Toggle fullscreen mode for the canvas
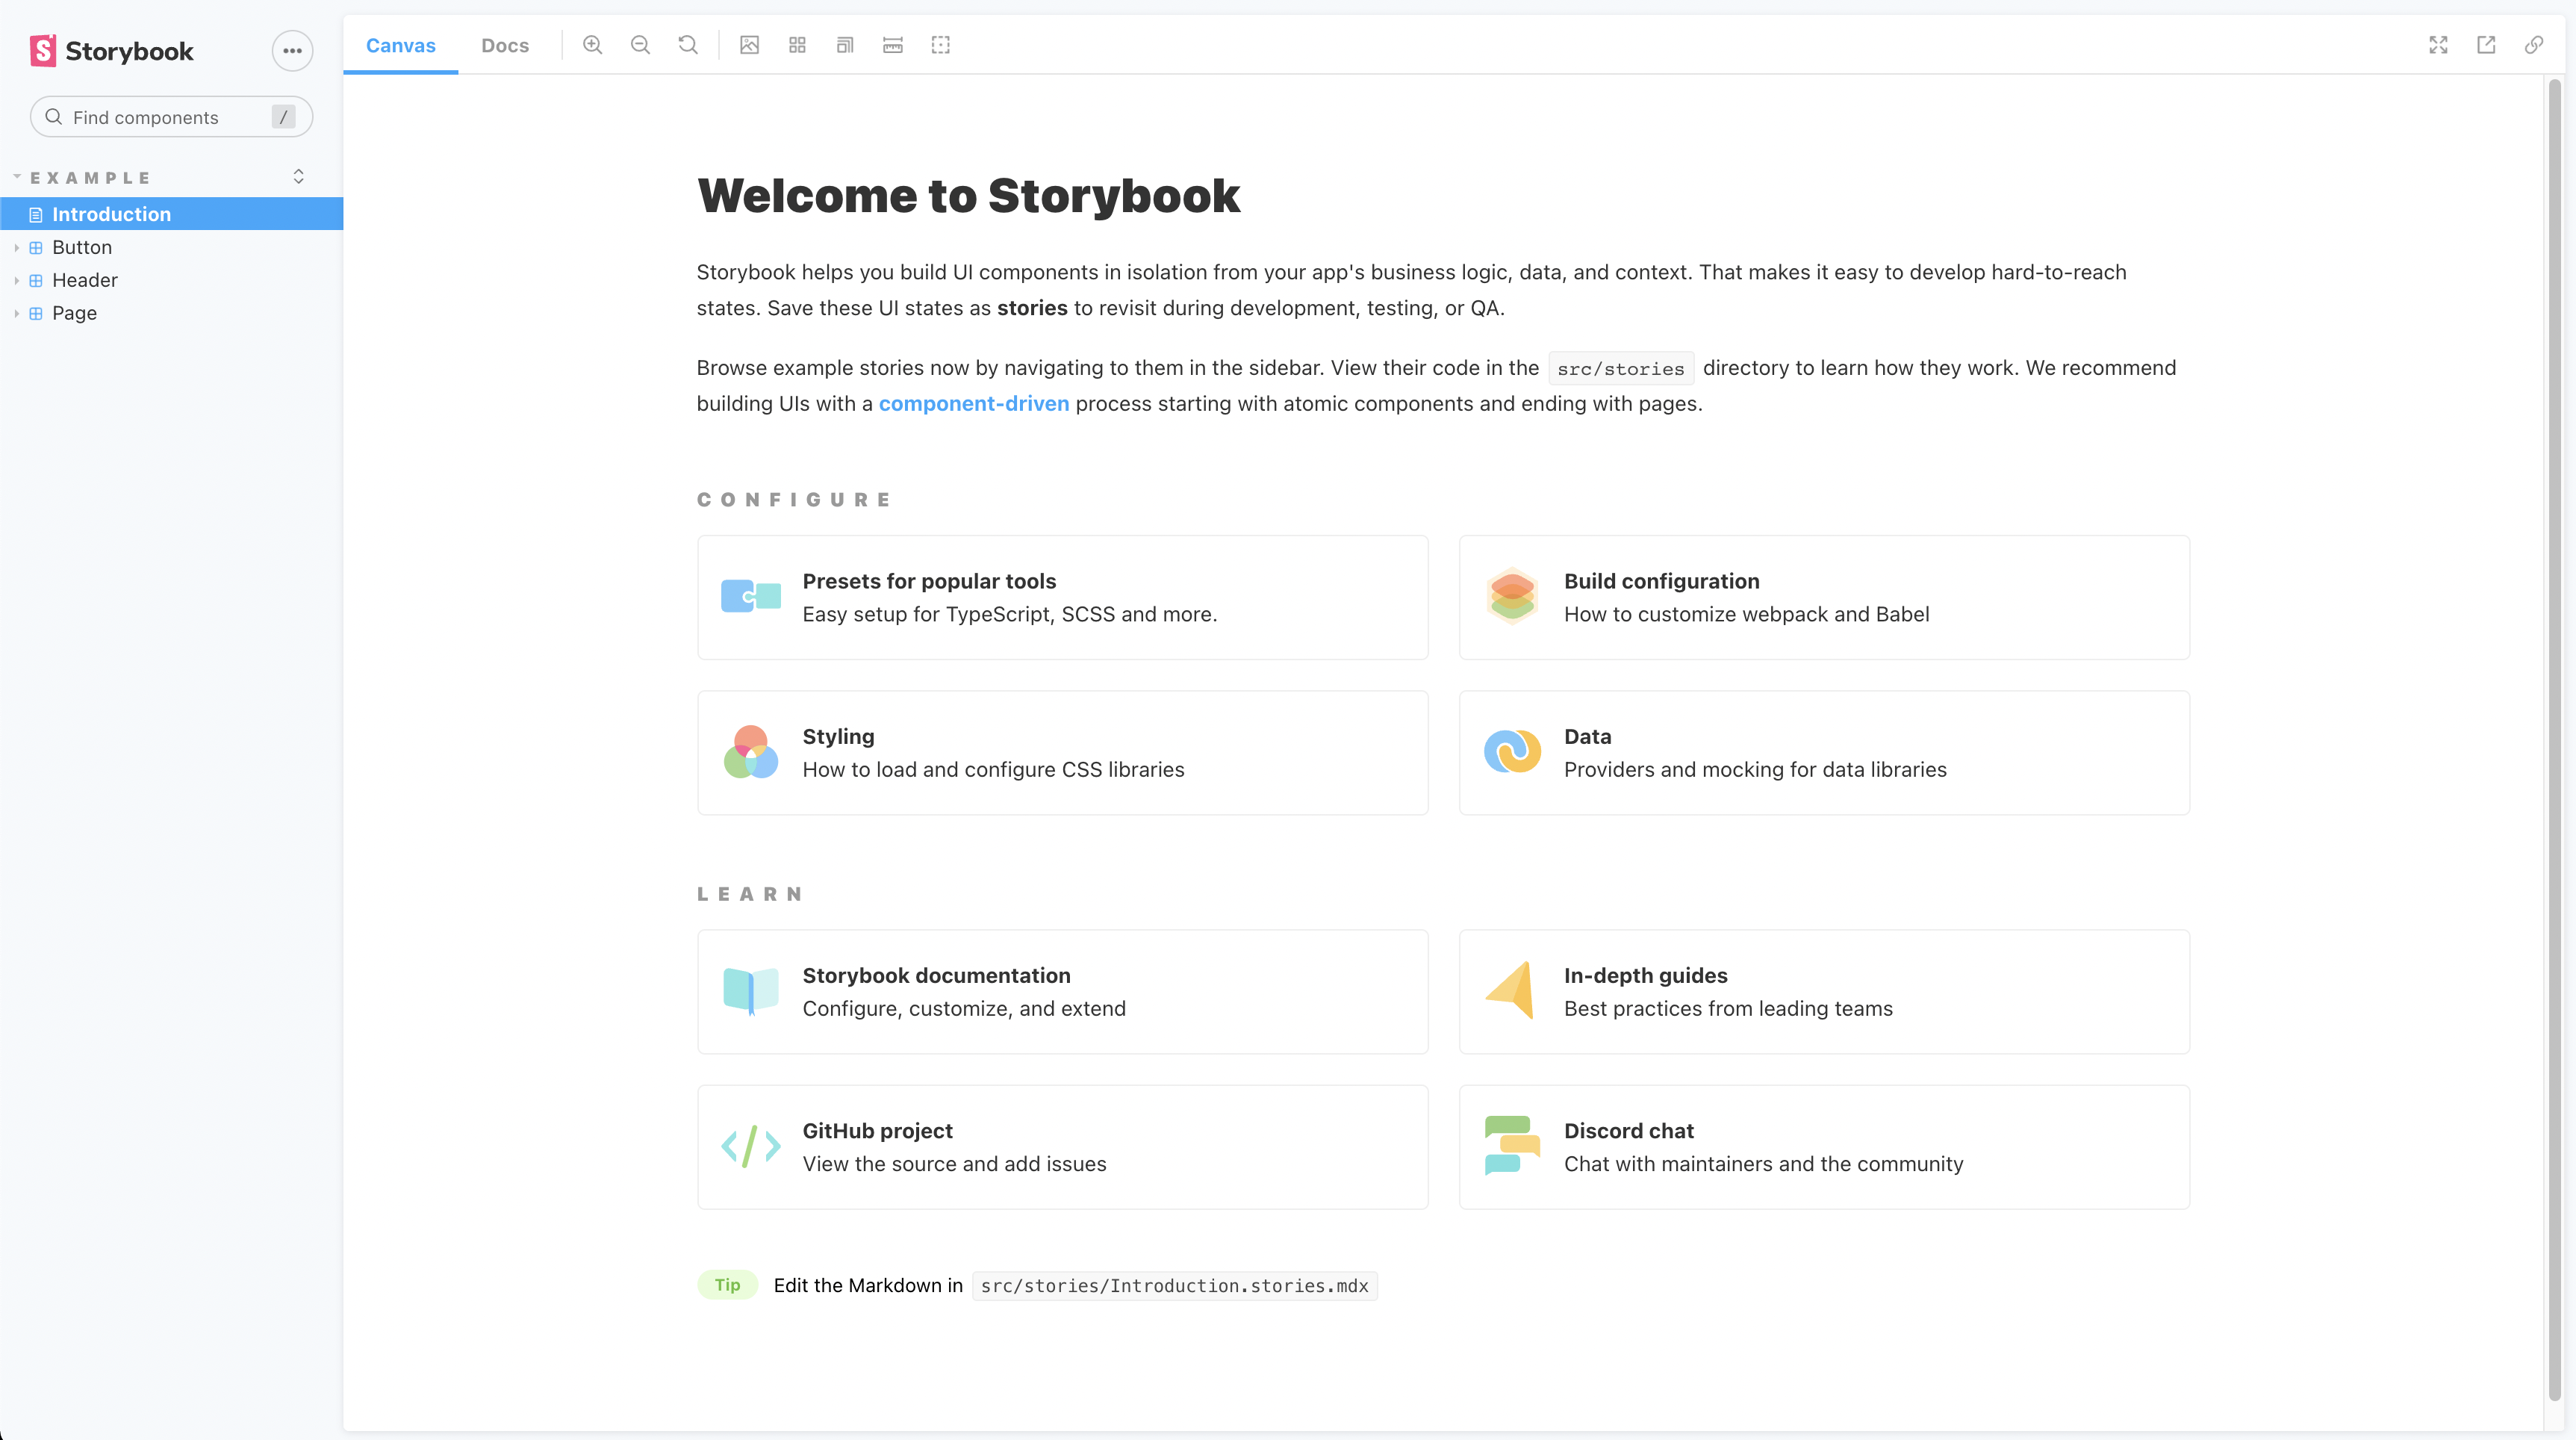Screen dimensions: 2576x1440 point(2439,45)
